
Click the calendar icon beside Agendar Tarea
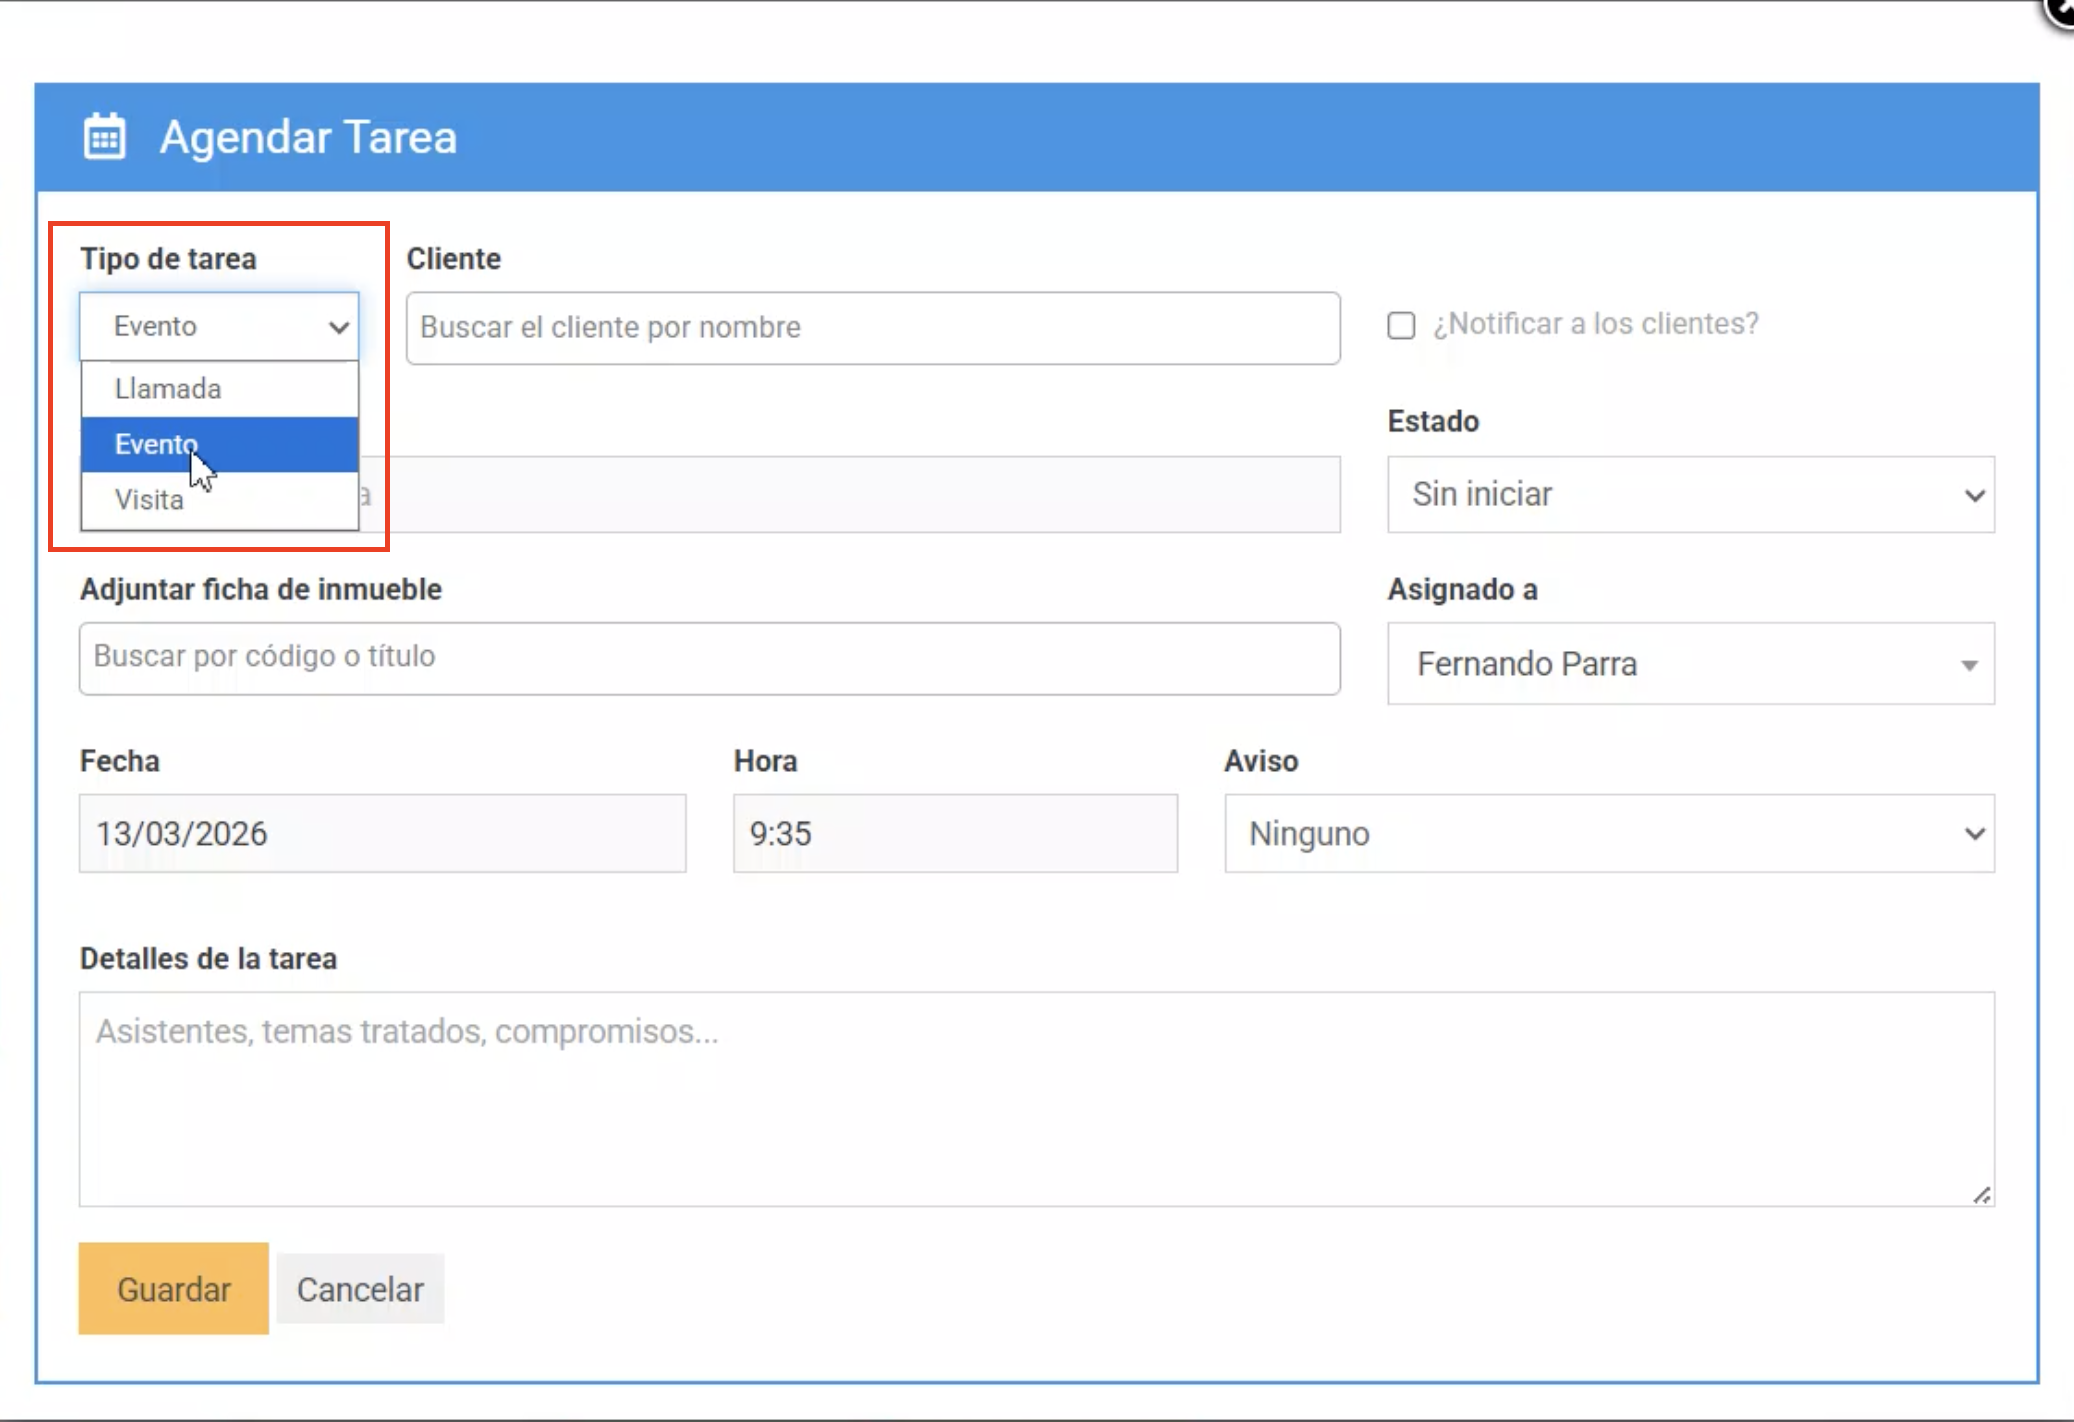[104, 137]
